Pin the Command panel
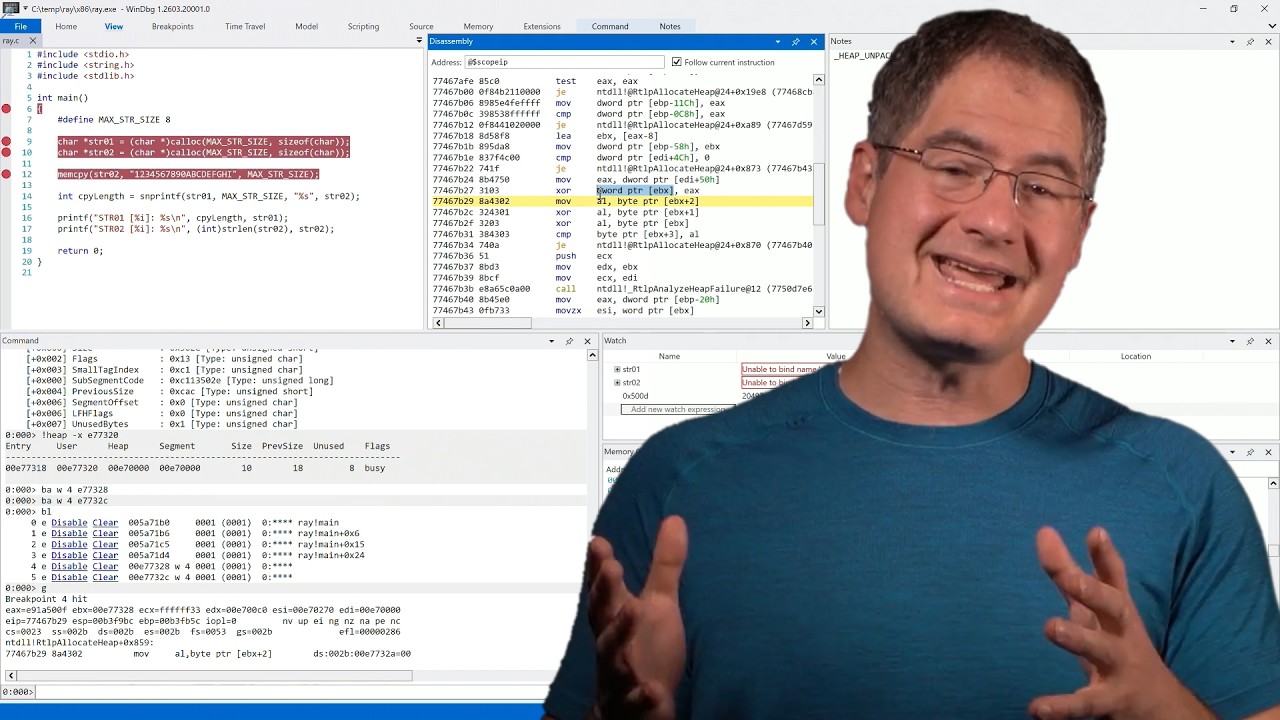Screen dimensions: 1280x720 click(x=570, y=341)
